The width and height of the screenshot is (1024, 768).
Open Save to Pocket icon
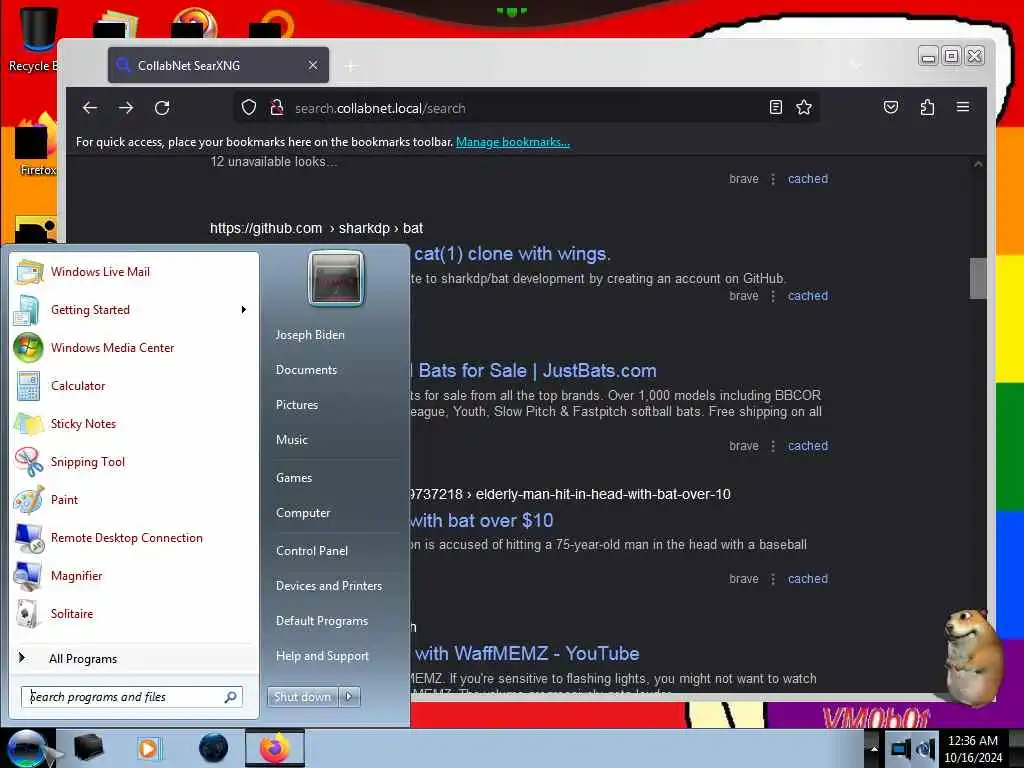tap(891, 108)
